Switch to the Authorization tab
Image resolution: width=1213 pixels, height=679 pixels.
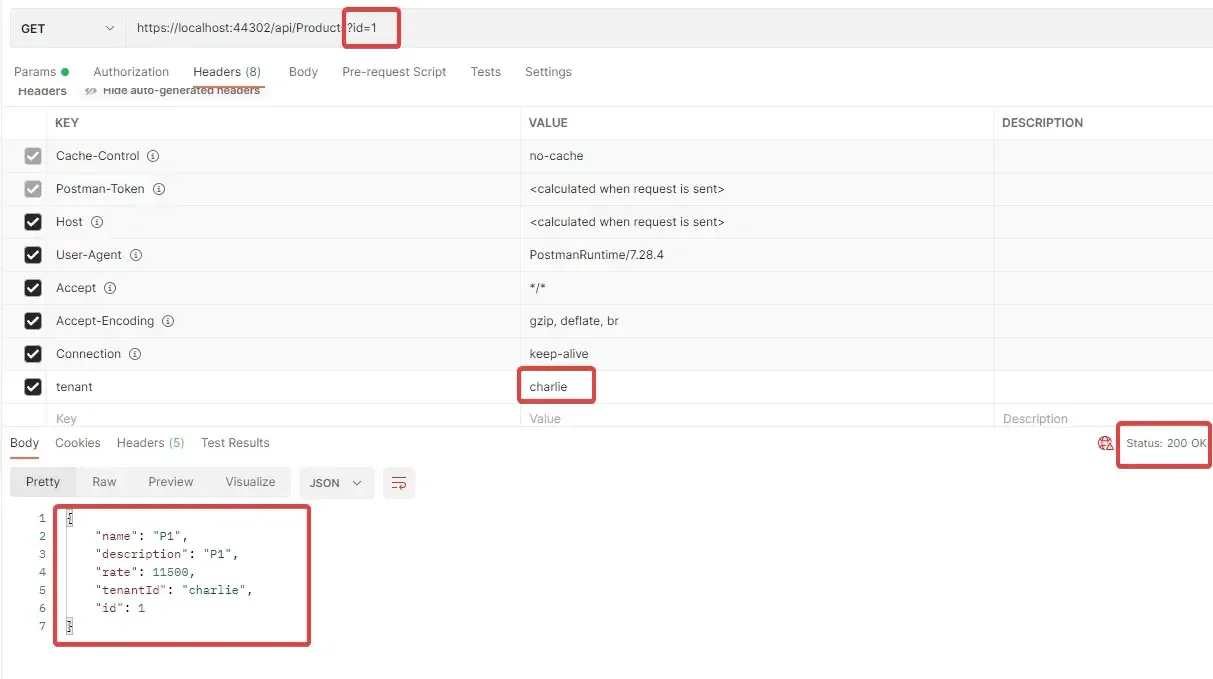click(x=131, y=71)
